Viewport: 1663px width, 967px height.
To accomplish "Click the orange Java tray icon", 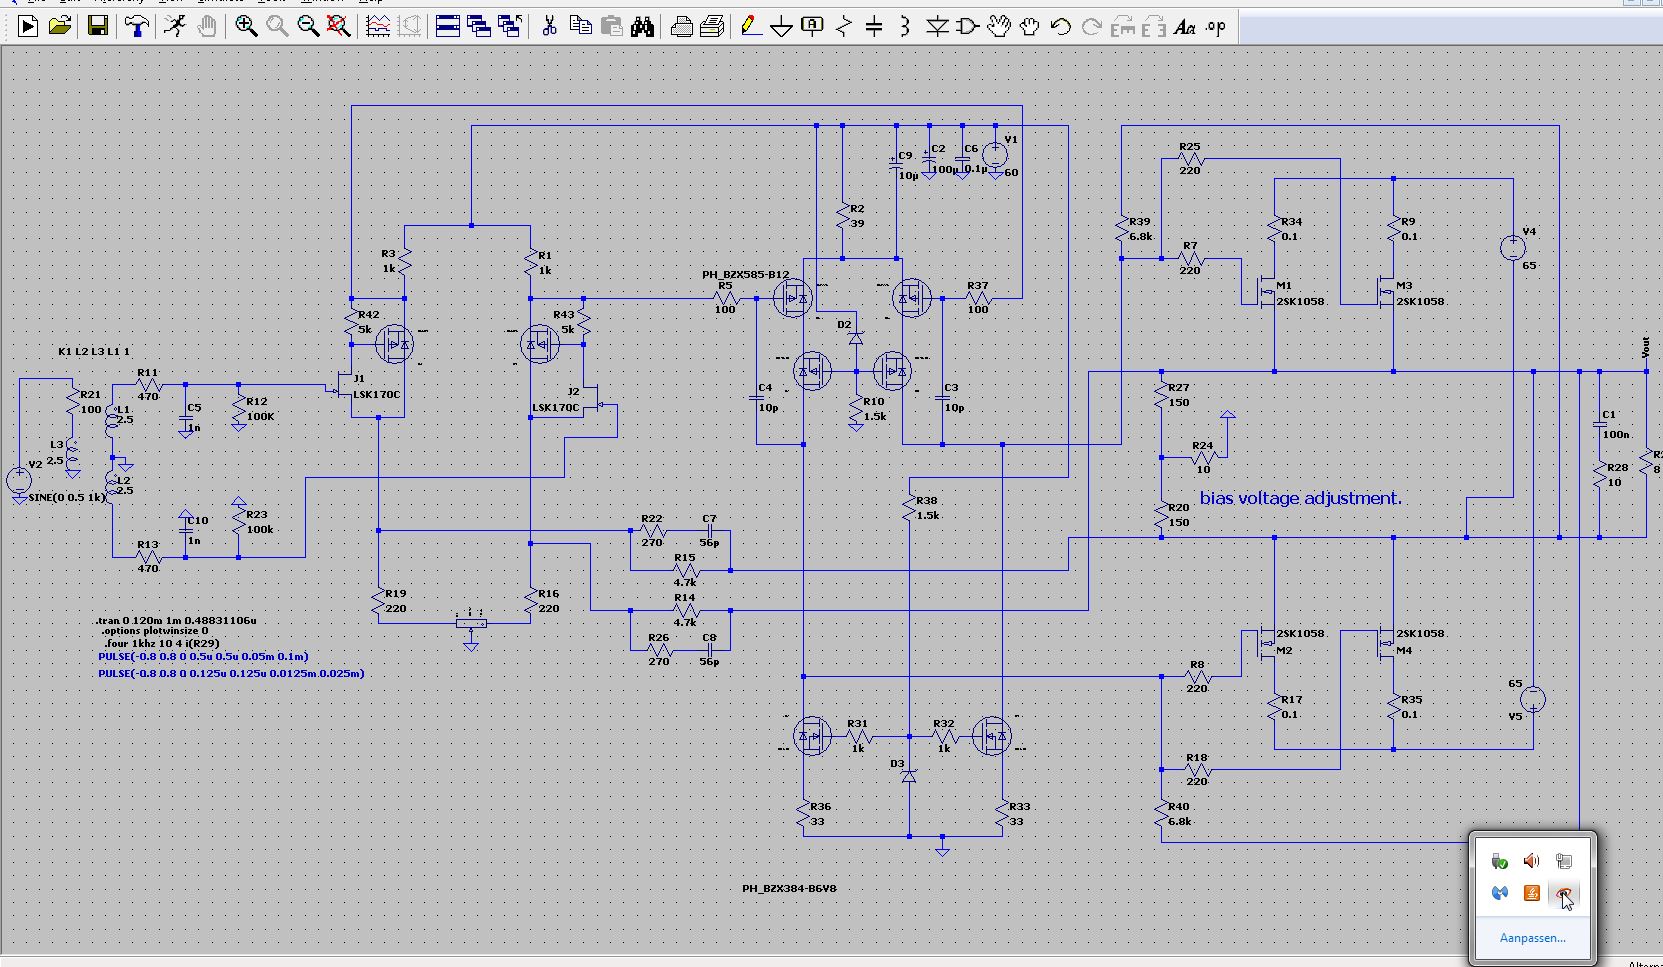I will pyautogui.click(x=1531, y=893).
